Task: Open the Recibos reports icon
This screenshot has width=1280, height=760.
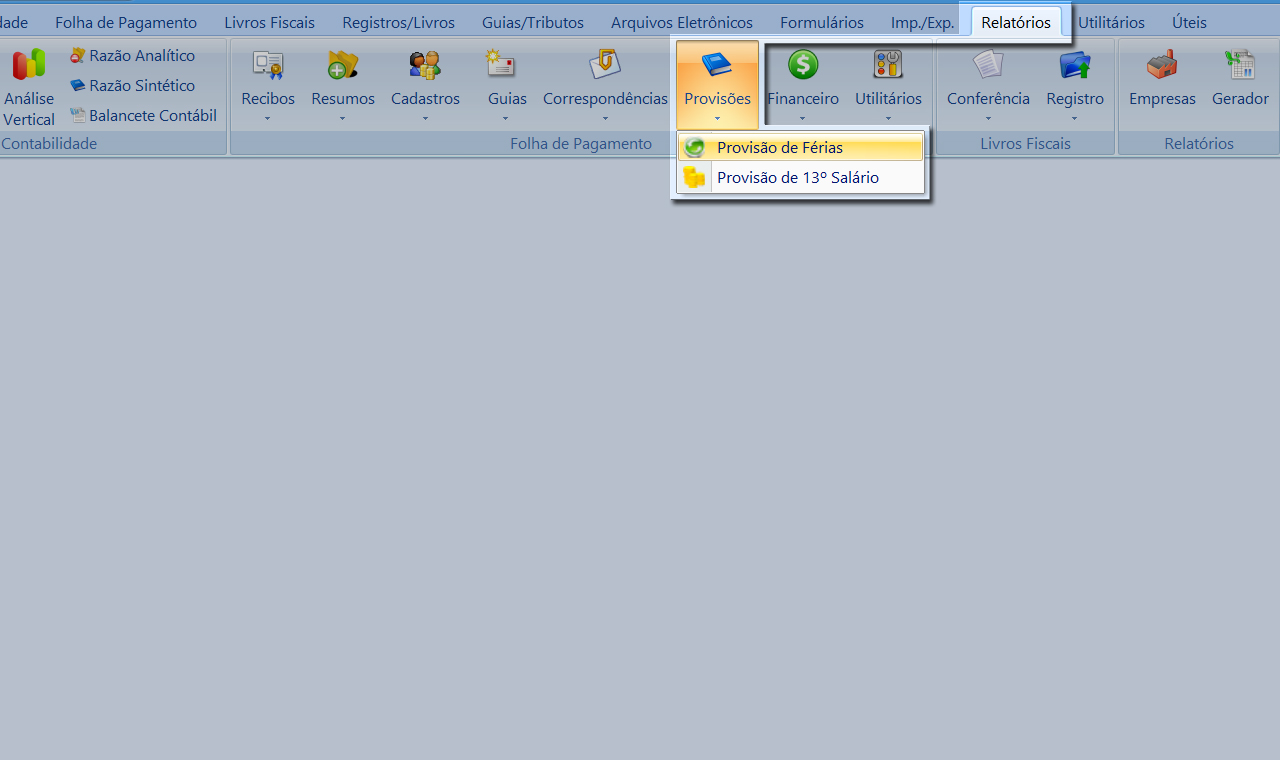Action: (x=268, y=65)
